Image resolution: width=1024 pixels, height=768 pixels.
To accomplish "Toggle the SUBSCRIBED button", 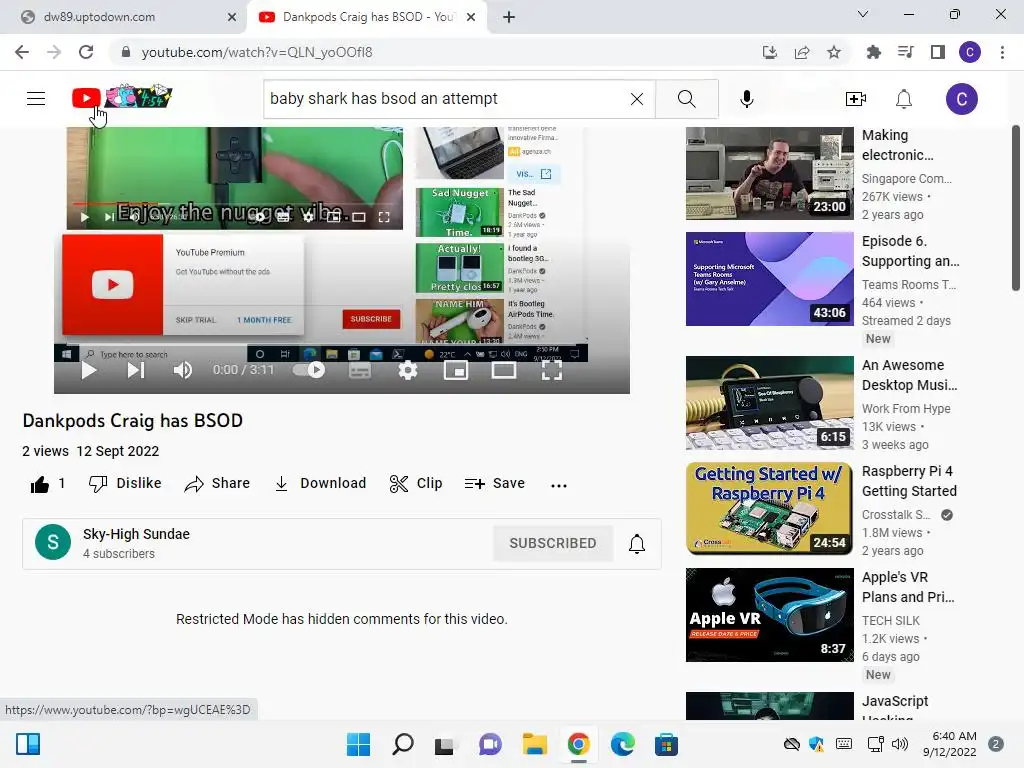I will tap(552, 543).
